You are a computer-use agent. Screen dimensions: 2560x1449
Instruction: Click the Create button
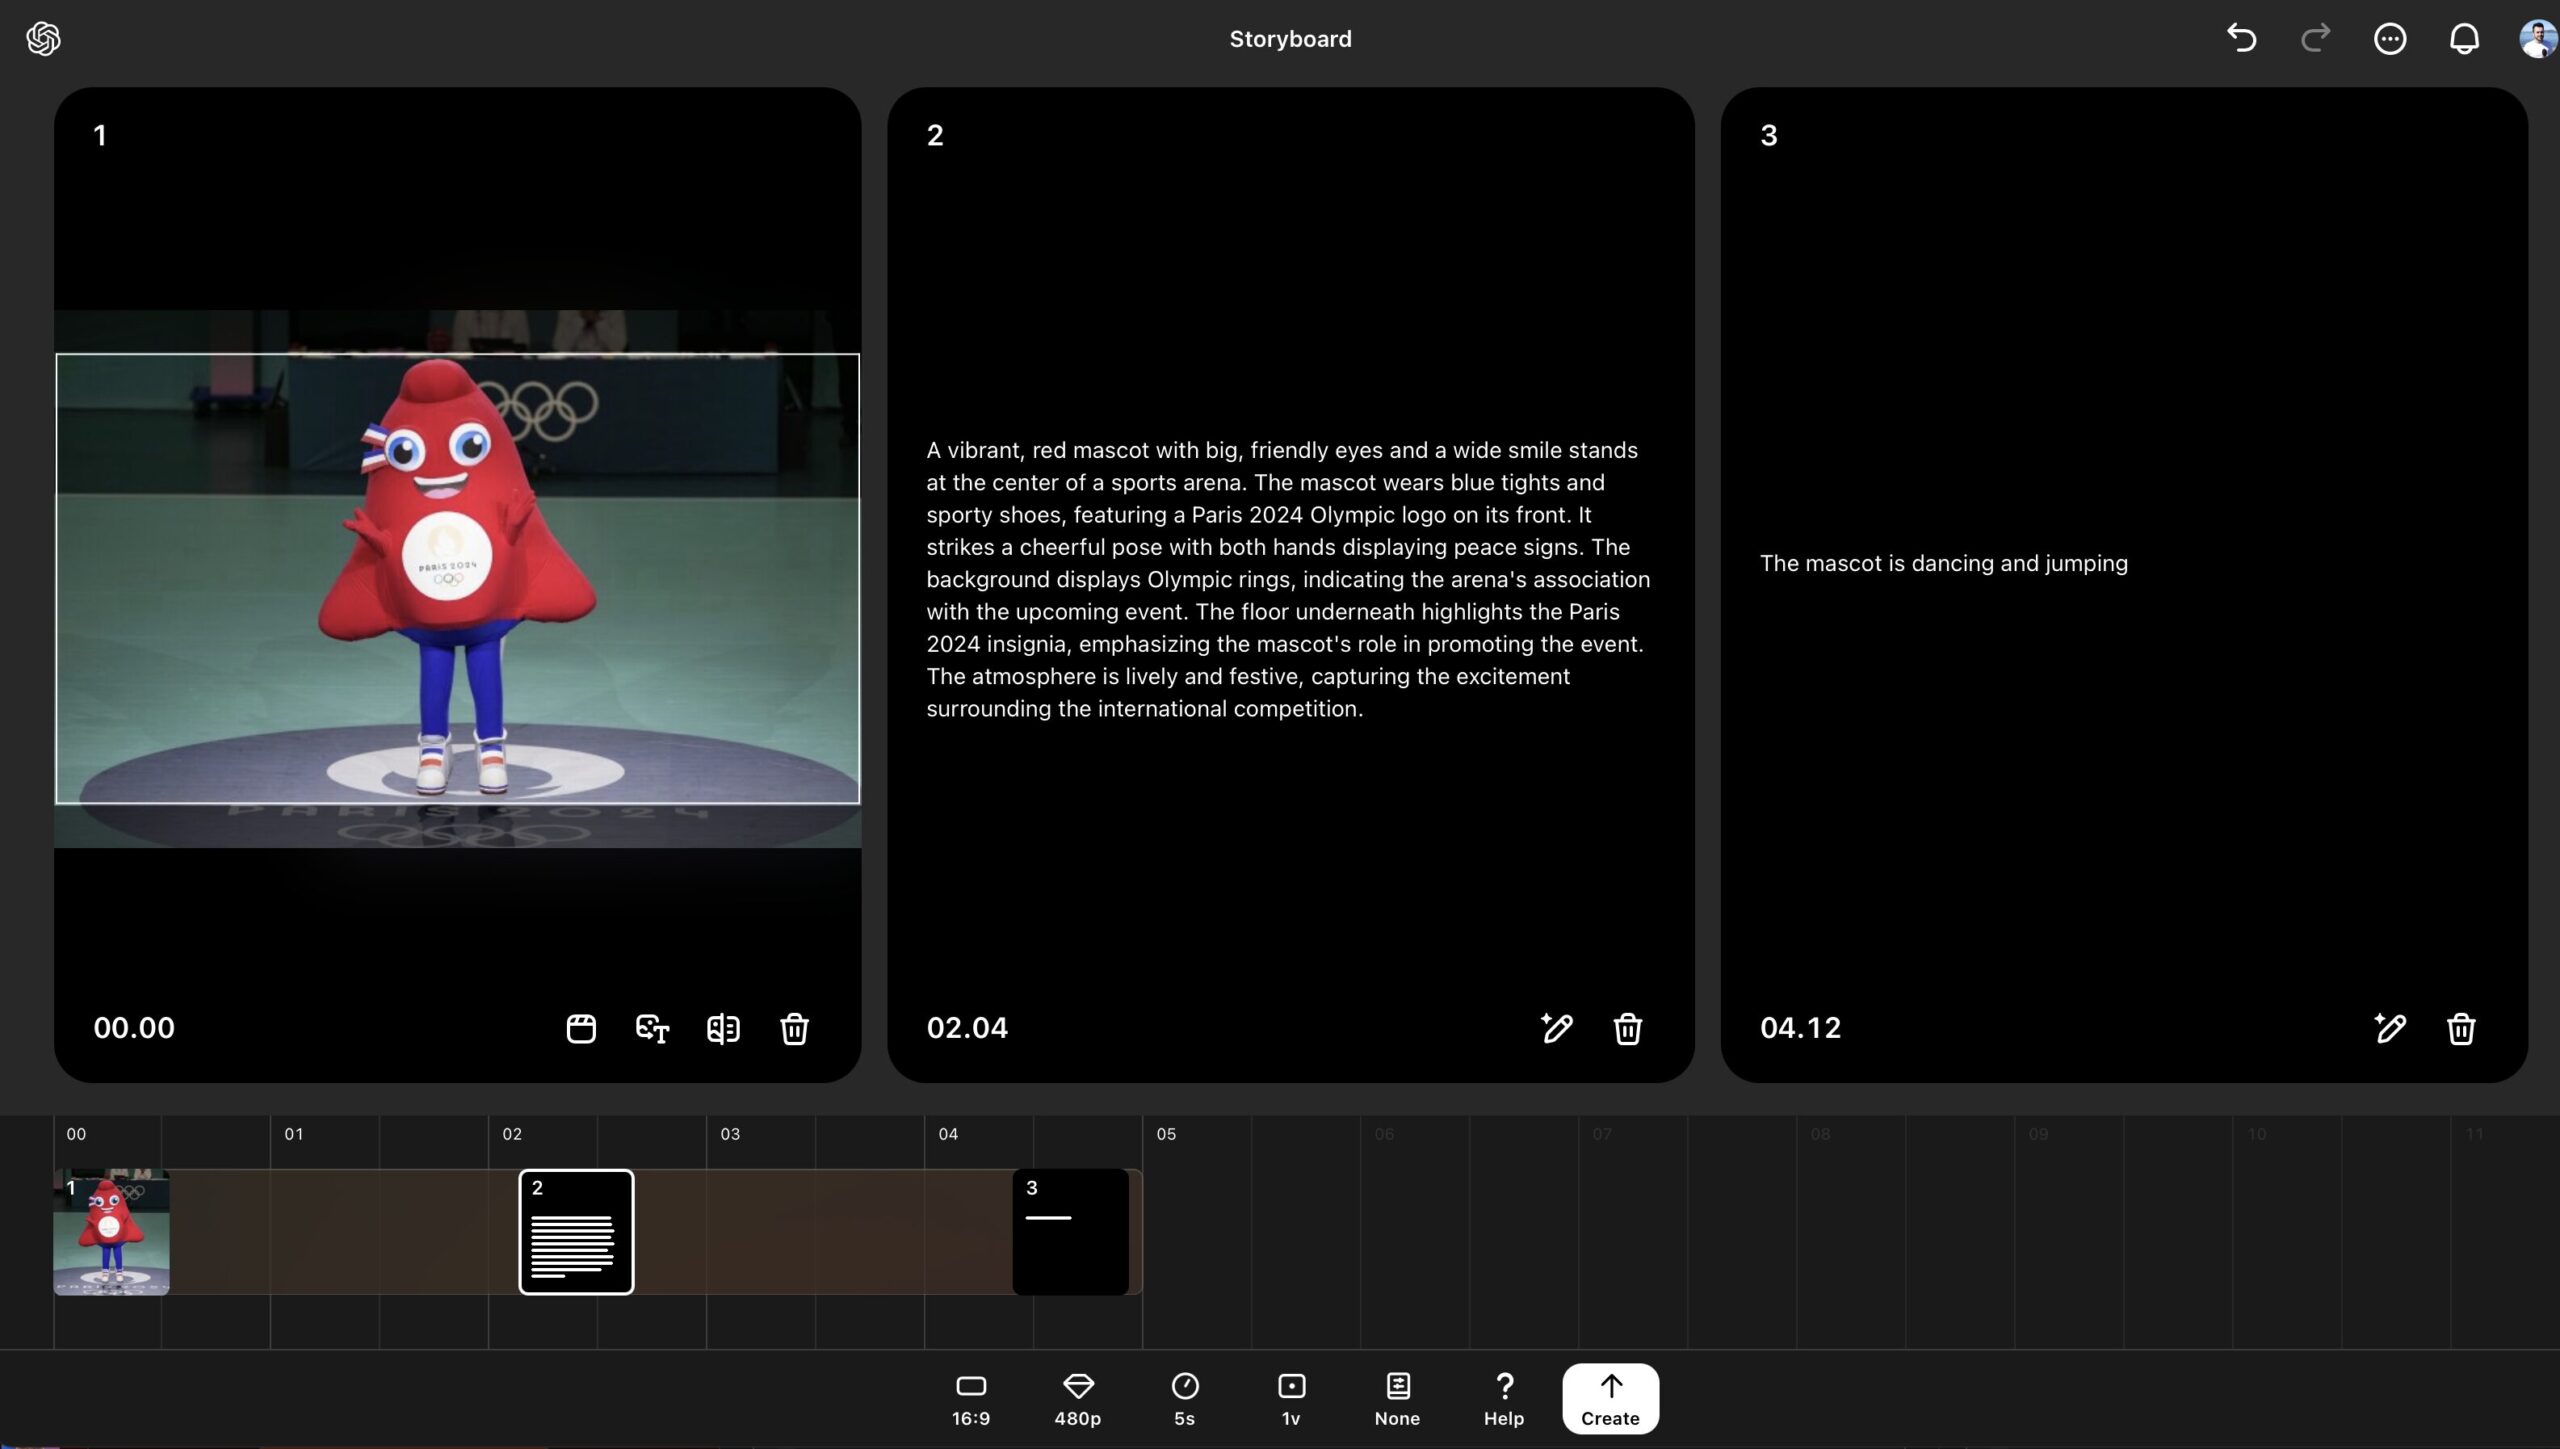point(1610,1398)
